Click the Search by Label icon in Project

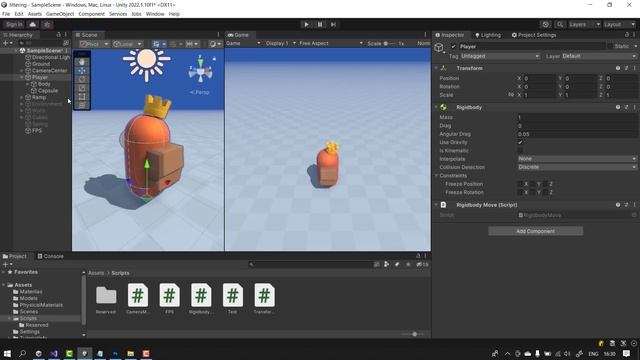(x=397, y=264)
